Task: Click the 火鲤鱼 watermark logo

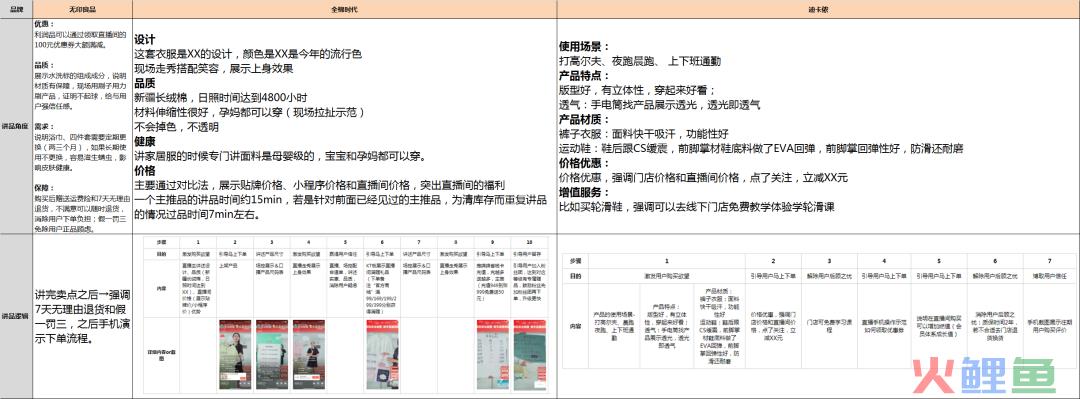Action: tap(984, 376)
